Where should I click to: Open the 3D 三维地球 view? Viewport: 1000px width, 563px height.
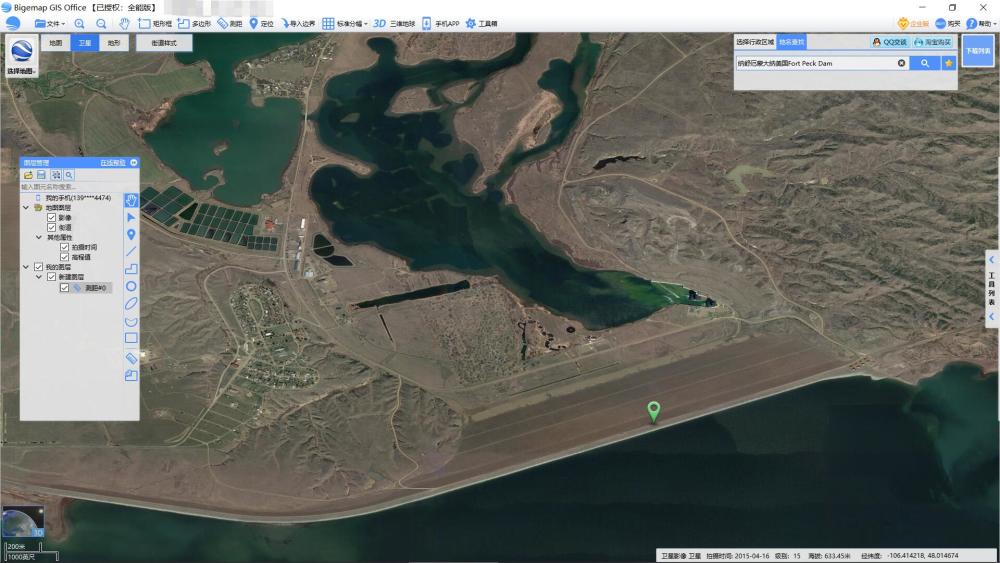[x=393, y=24]
